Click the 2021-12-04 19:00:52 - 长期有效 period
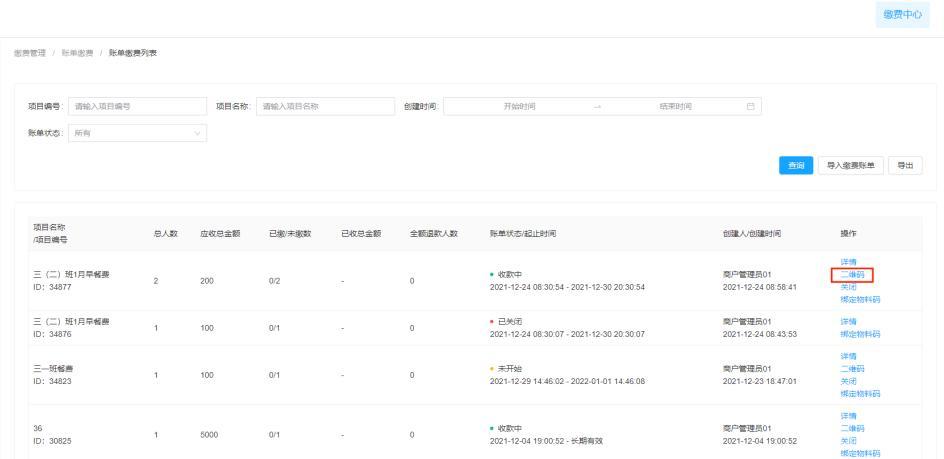 [x=547, y=441]
